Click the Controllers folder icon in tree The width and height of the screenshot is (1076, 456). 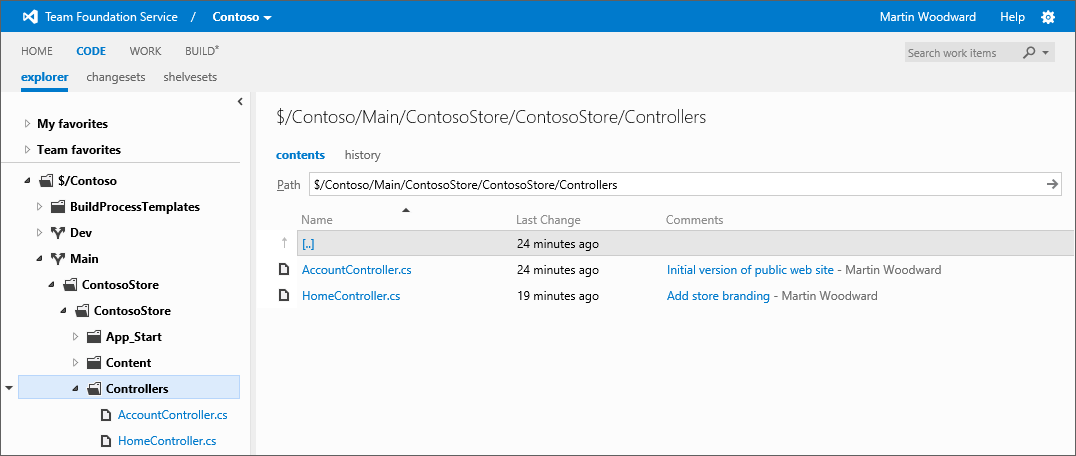[x=94, y=389]
